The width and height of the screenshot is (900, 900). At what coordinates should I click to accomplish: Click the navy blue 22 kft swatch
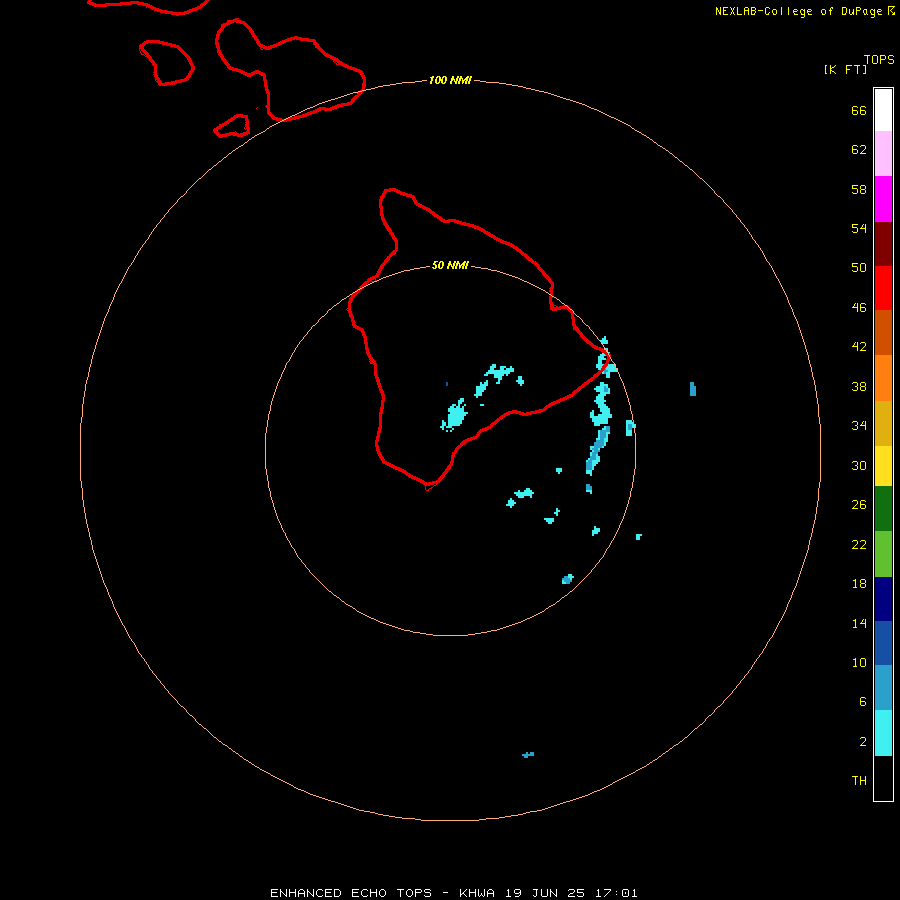tap(883, 599)
